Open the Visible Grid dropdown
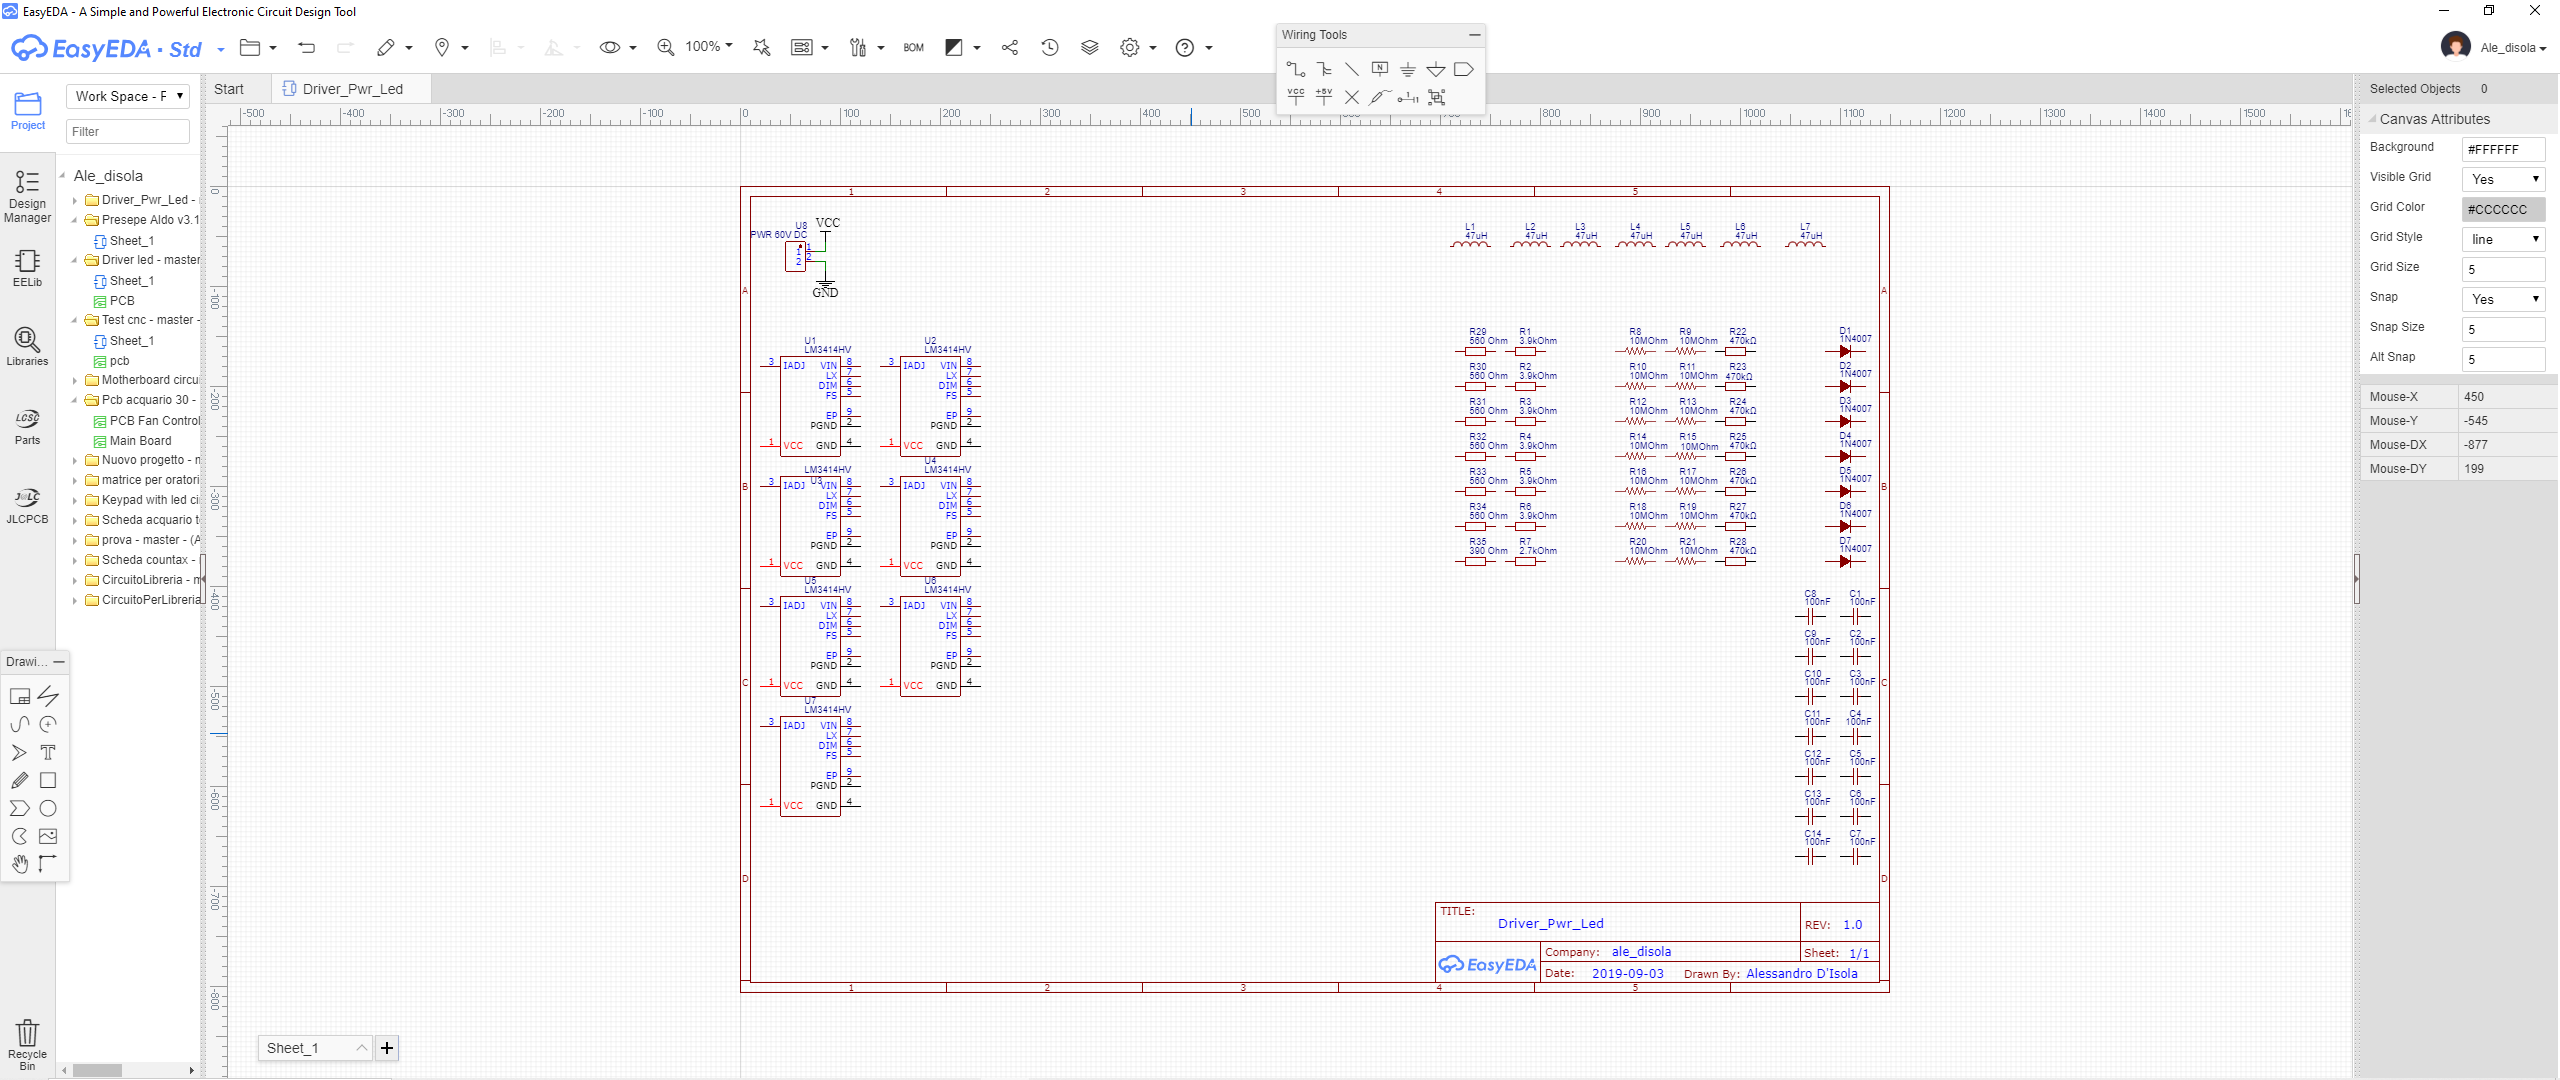The image size is (2560, 1080). (x=2502, y=179)
